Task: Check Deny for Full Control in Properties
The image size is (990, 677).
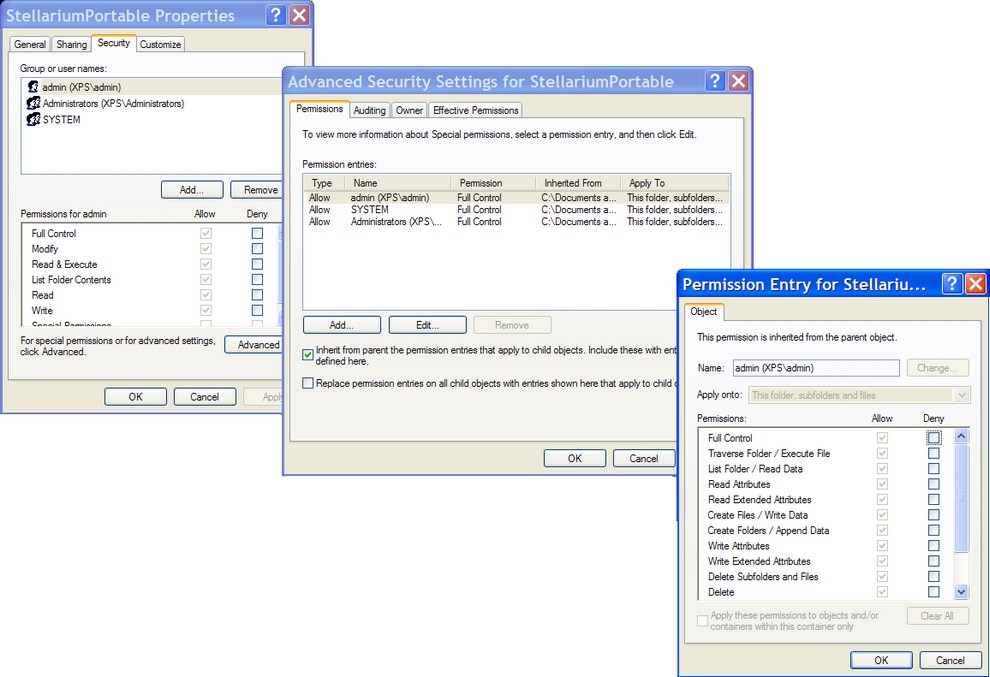Action: pos(257,233)
